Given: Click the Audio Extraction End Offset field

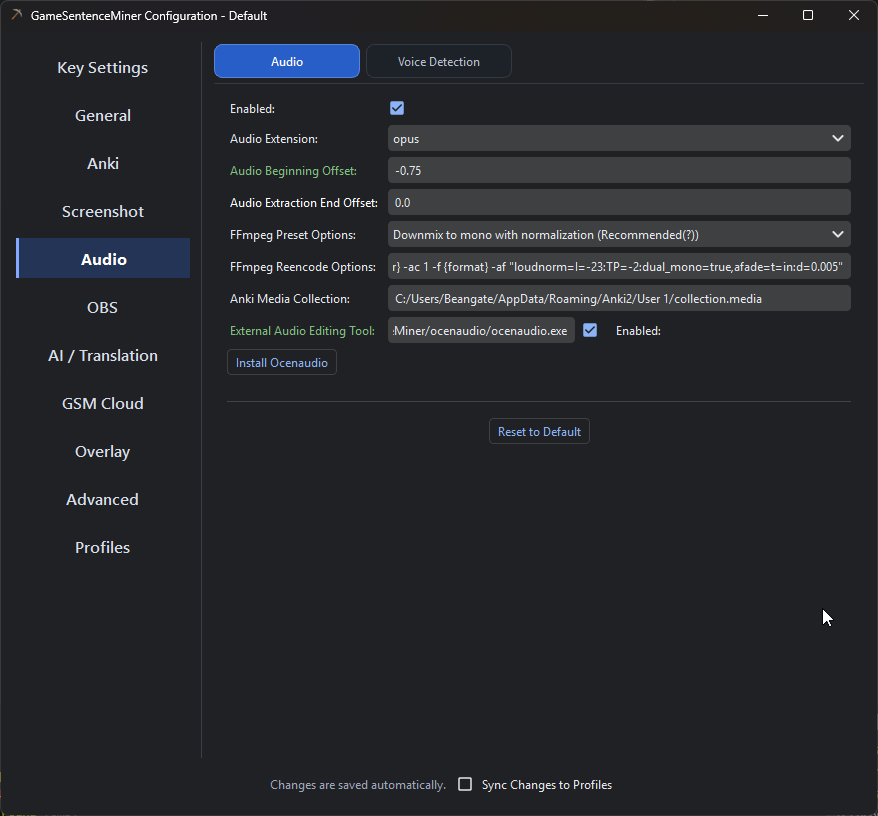Looking at the screenshot, I should point(619,202).
